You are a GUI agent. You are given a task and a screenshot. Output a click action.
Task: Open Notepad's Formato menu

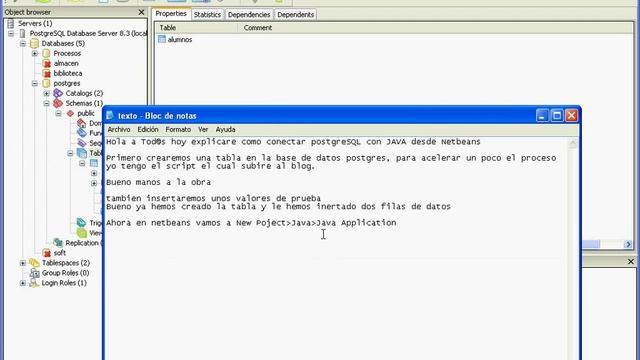tap(178, 129)
